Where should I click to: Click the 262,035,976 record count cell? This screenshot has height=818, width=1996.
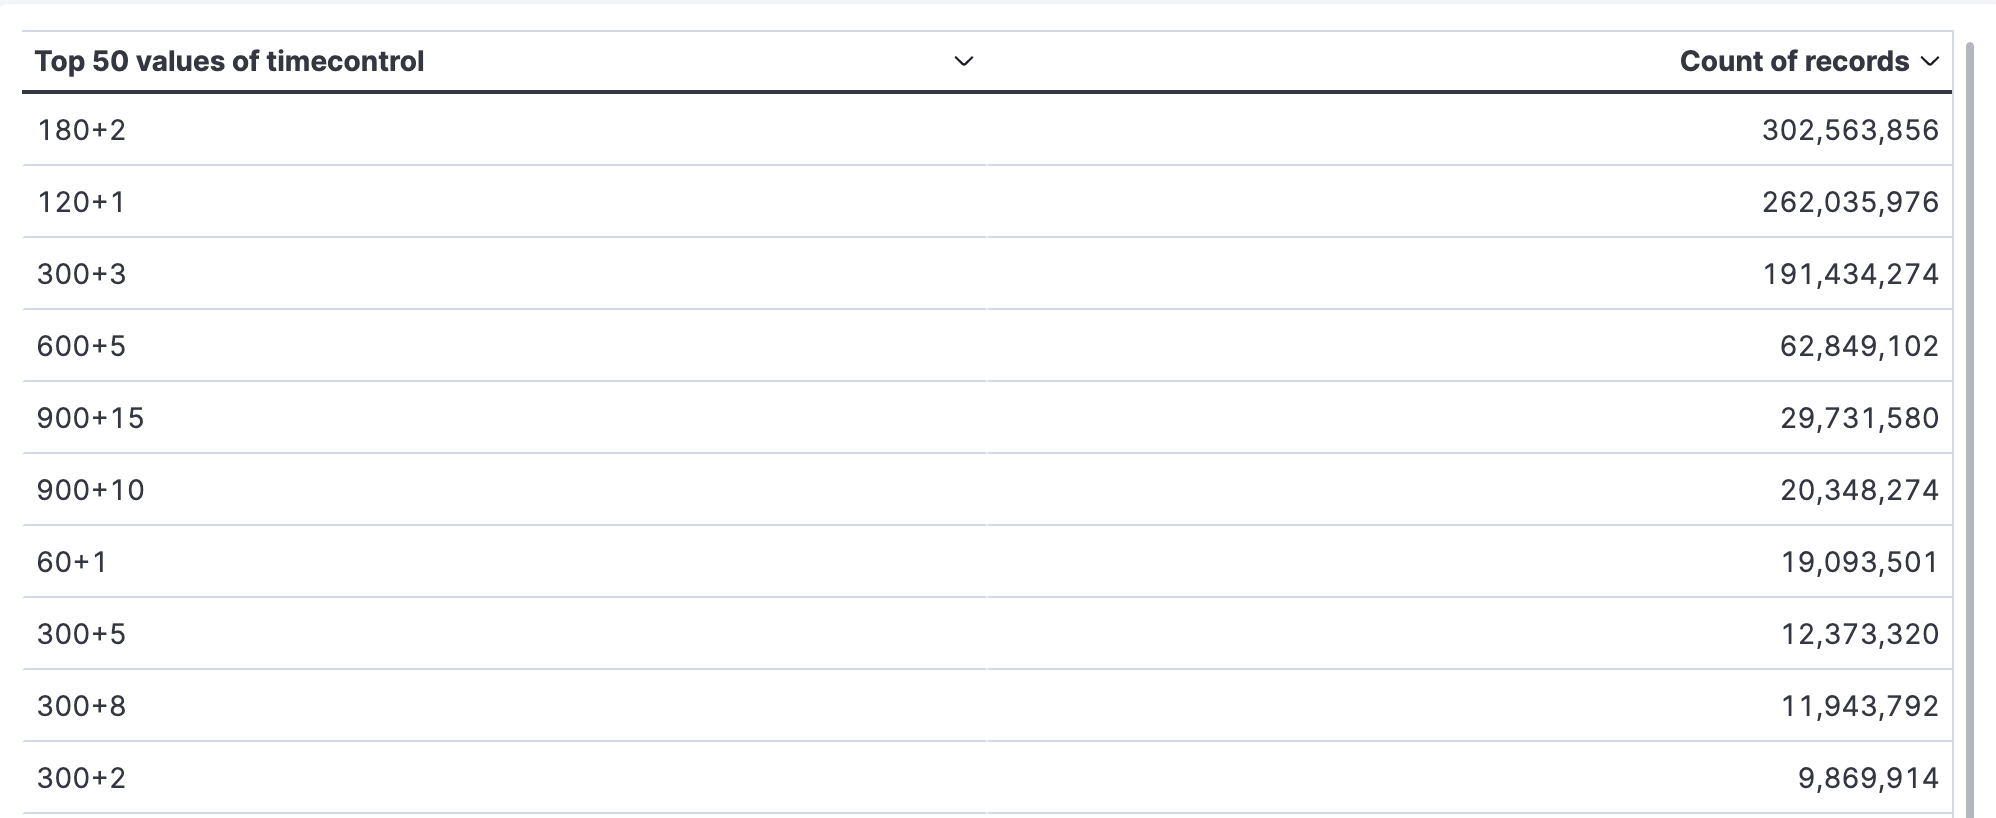click(x=1469, y=202)
